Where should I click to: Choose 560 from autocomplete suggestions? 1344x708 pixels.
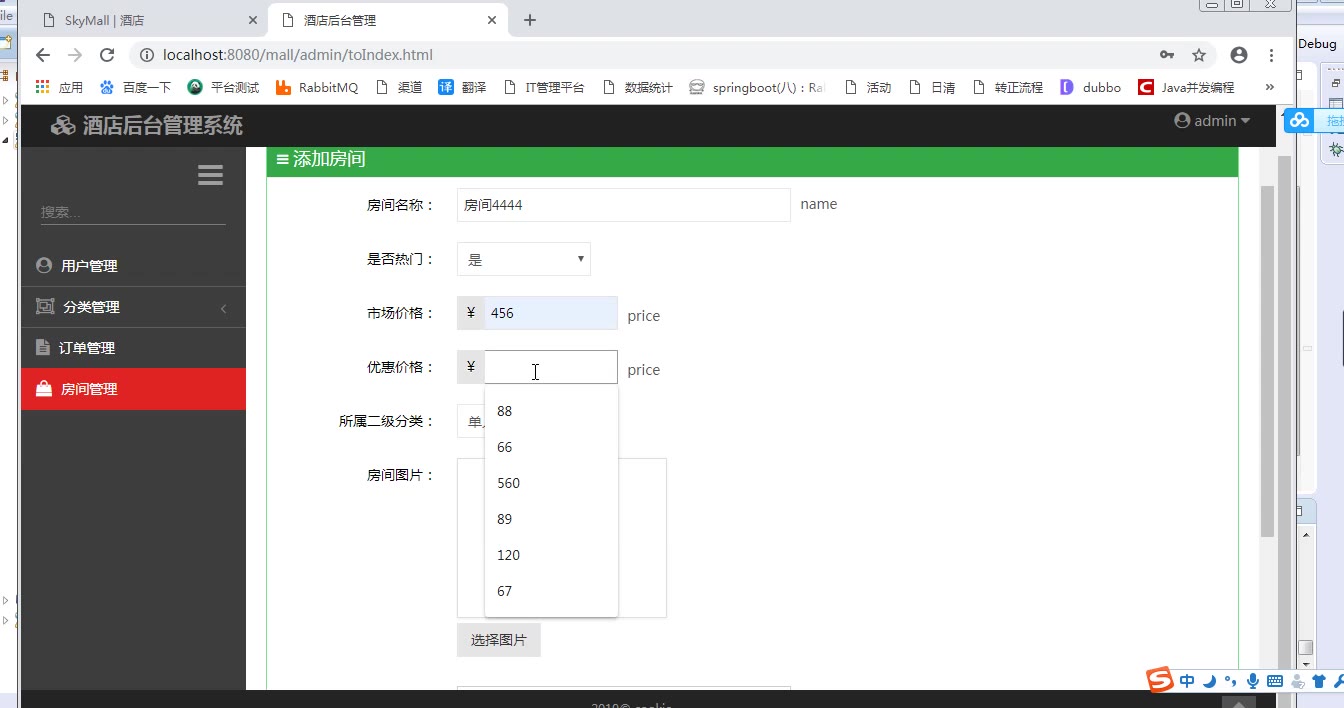tap(551, 483)
